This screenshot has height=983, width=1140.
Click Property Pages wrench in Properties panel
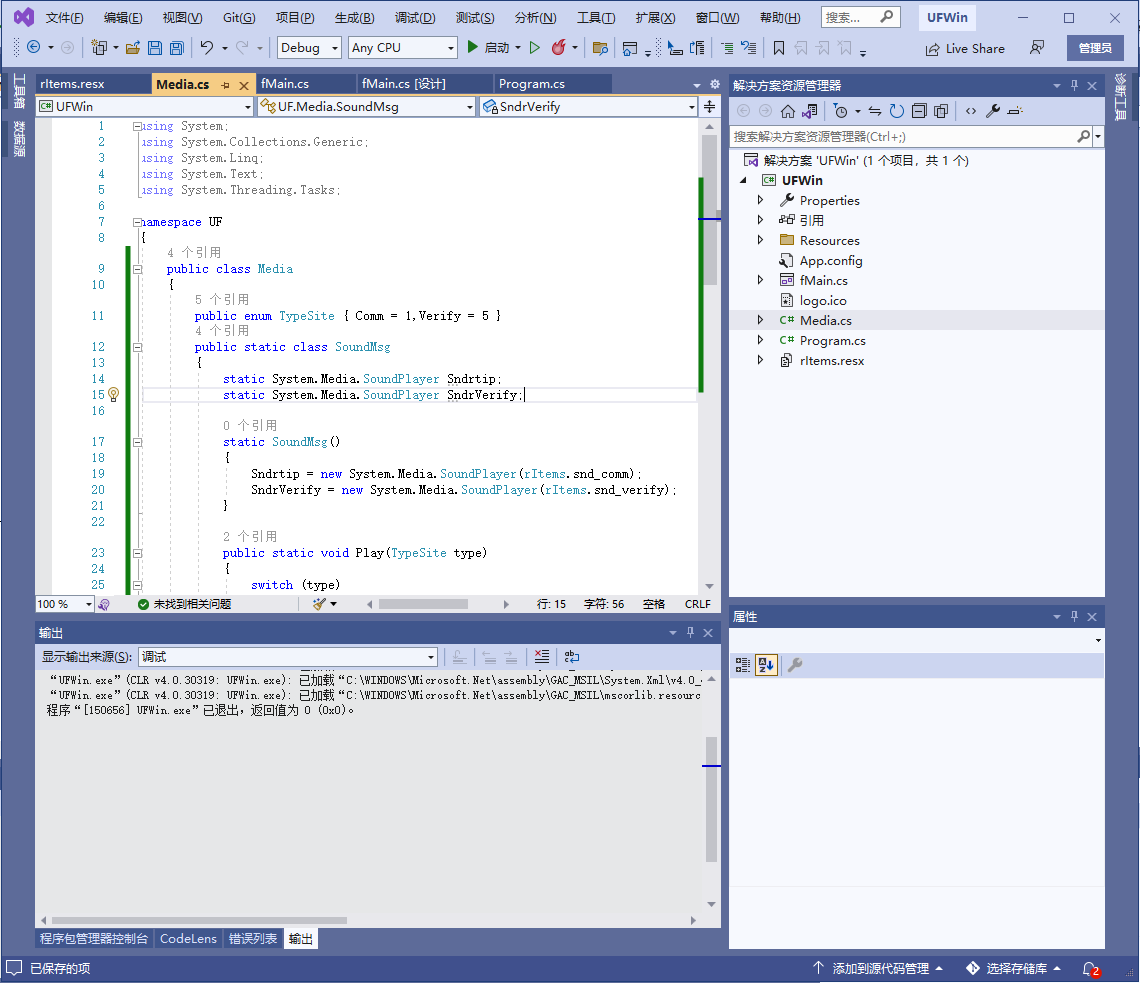795,665
